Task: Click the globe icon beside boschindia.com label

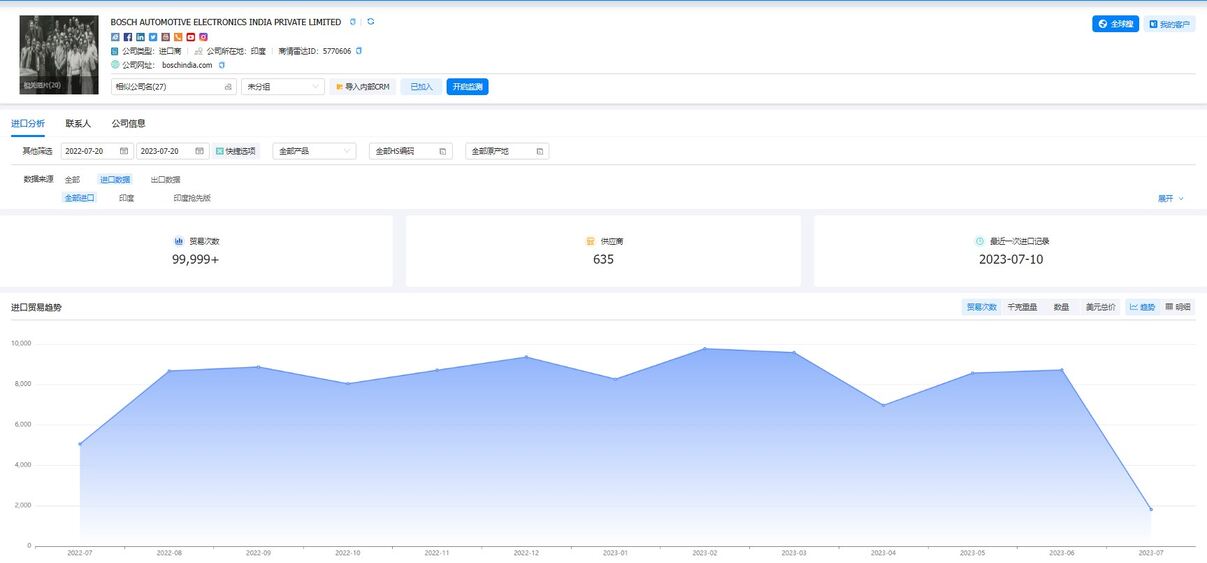Action: (x=115, y=64)
